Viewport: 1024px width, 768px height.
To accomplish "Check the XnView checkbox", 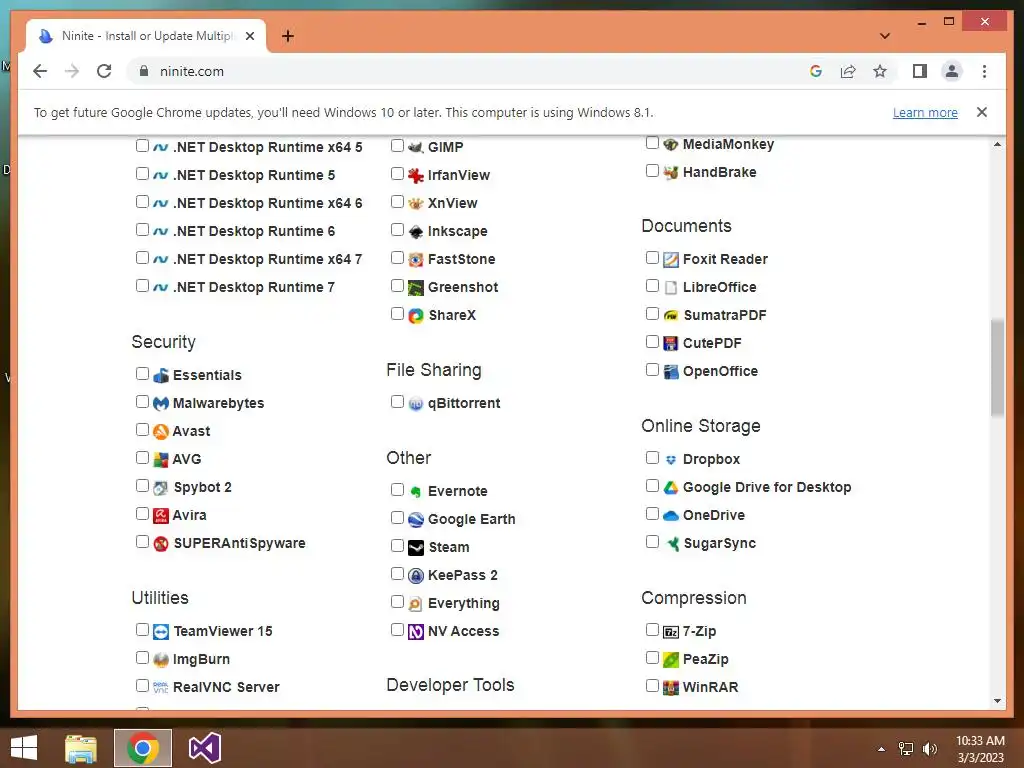I will click(397, 201).
